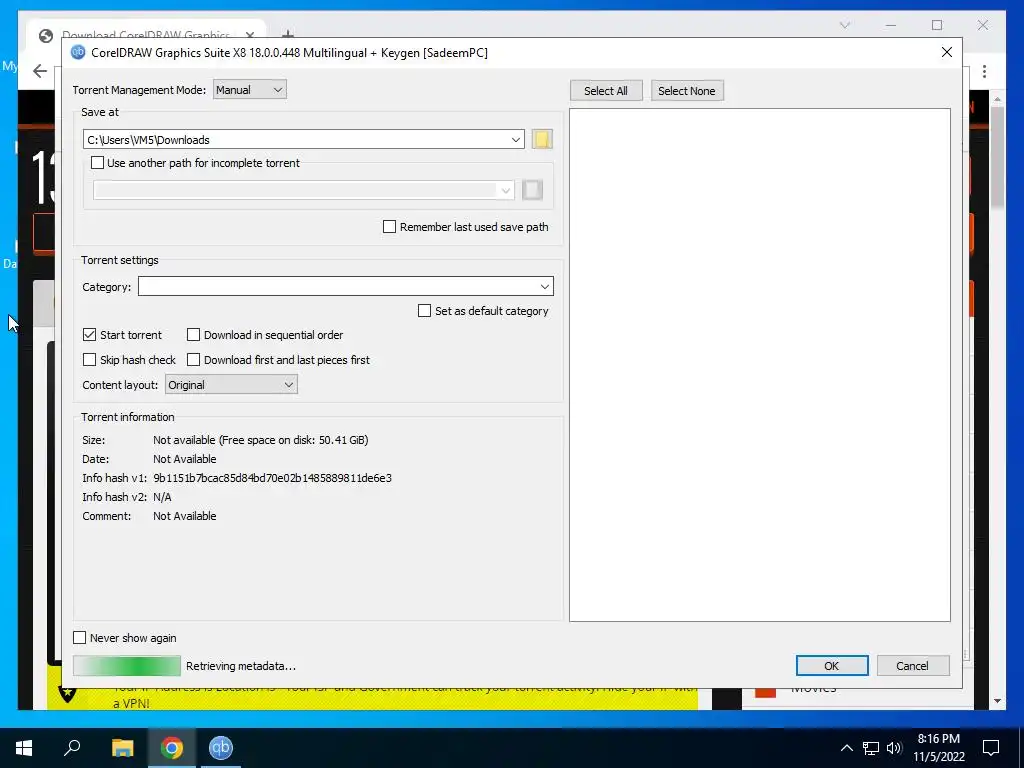Open network status icon in system tray
This screenshot has width=1024, height=768.
(x=871, y=748)
